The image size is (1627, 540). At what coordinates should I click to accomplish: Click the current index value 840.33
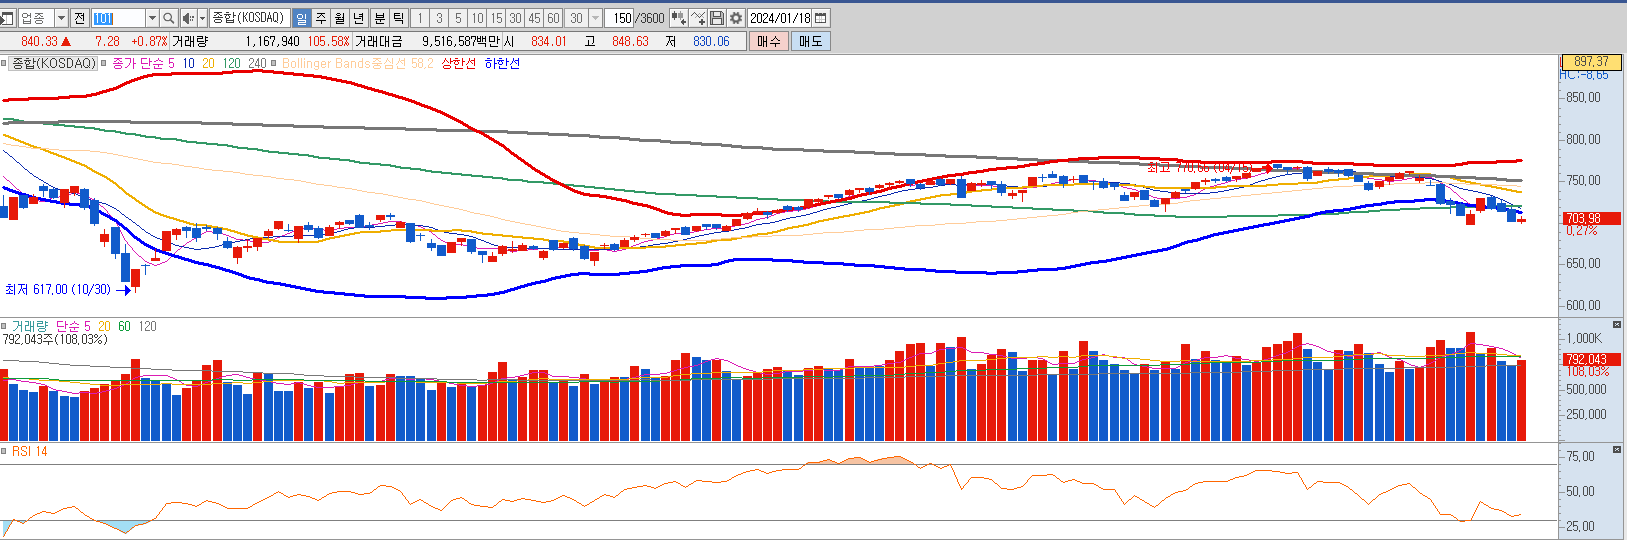click(39, 41)
